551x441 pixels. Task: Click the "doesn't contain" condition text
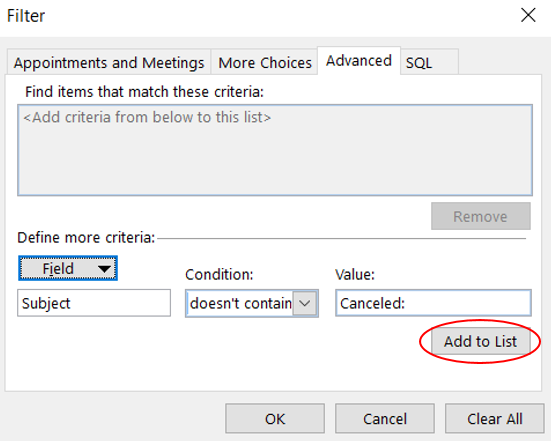(x=240, y=303)
